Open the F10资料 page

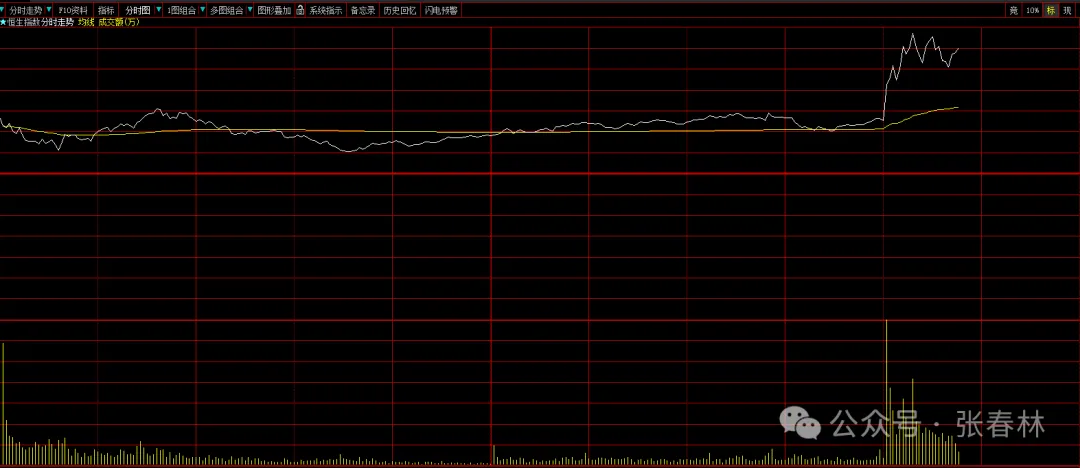(x=73, y=10)
